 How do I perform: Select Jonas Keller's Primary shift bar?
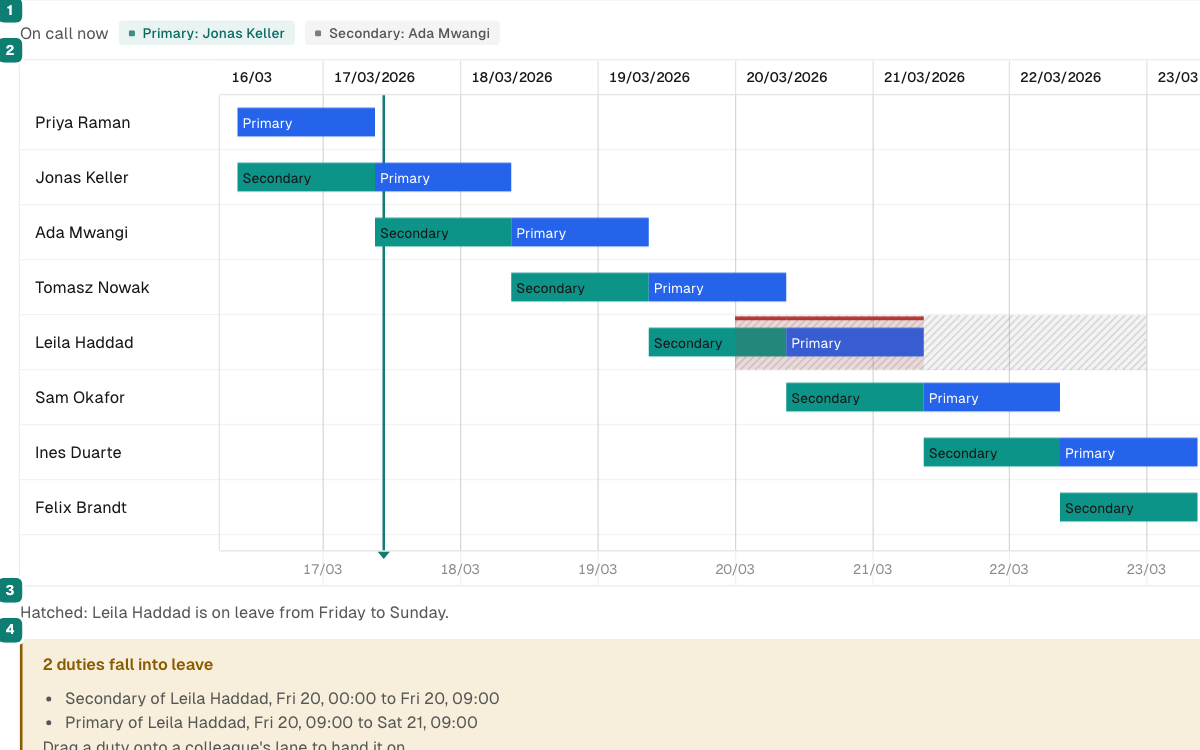point(443,177)
